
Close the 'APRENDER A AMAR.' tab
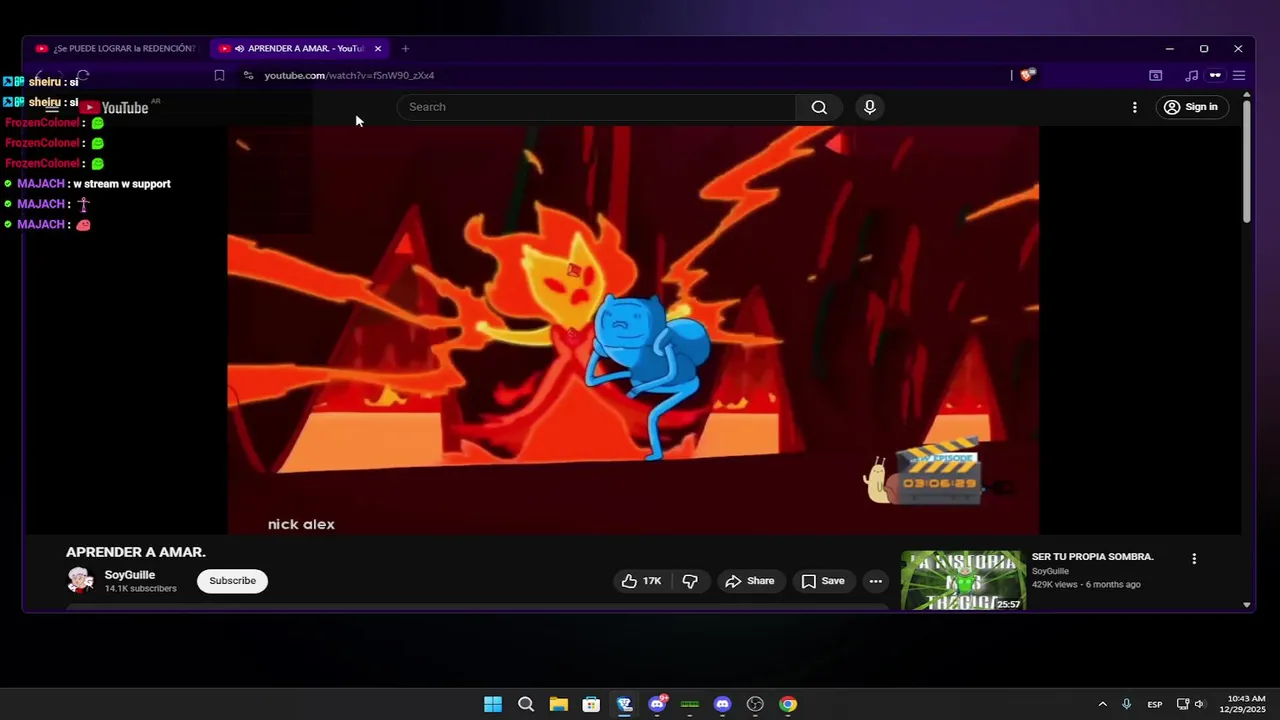378,48
